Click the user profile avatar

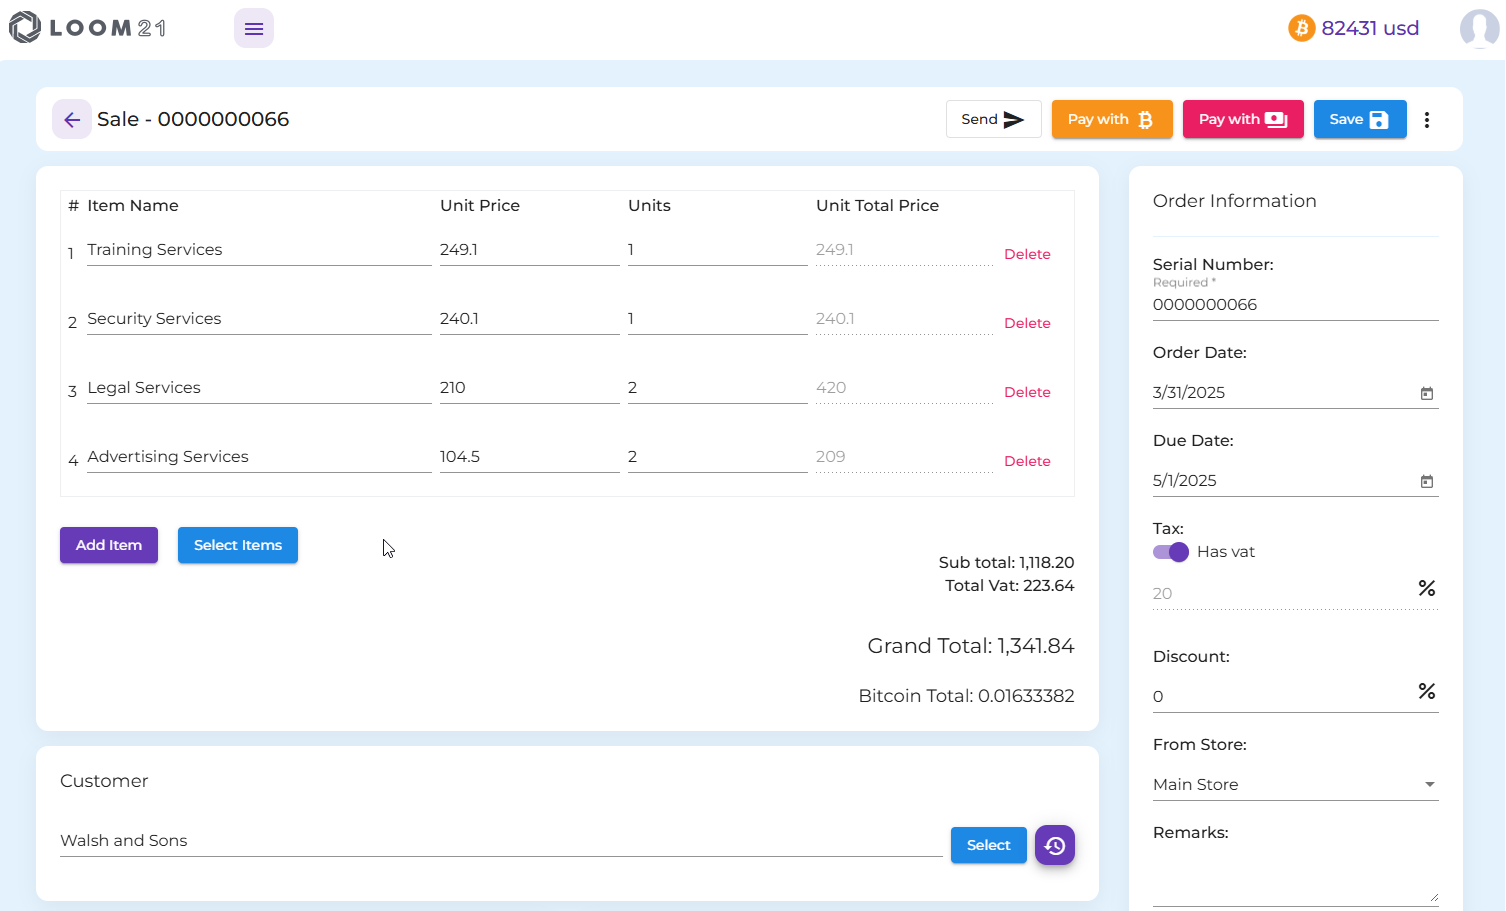click(x=1478, y=29)
